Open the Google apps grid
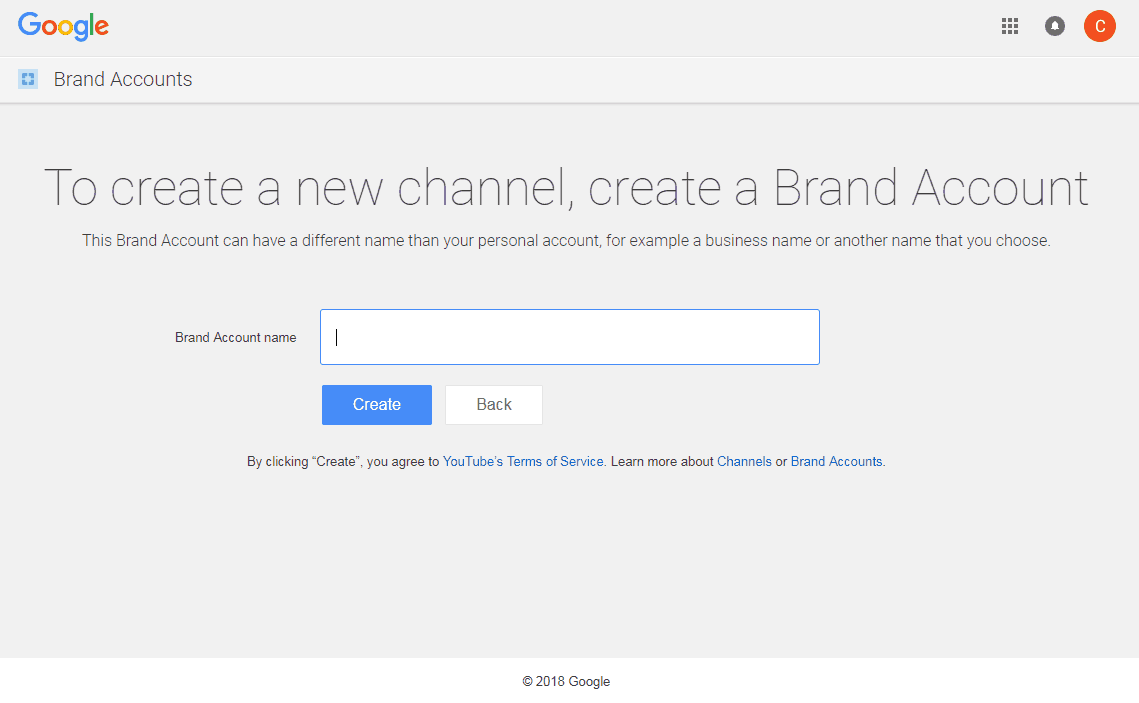The image size is (1139, 703). coord(1010,26)
